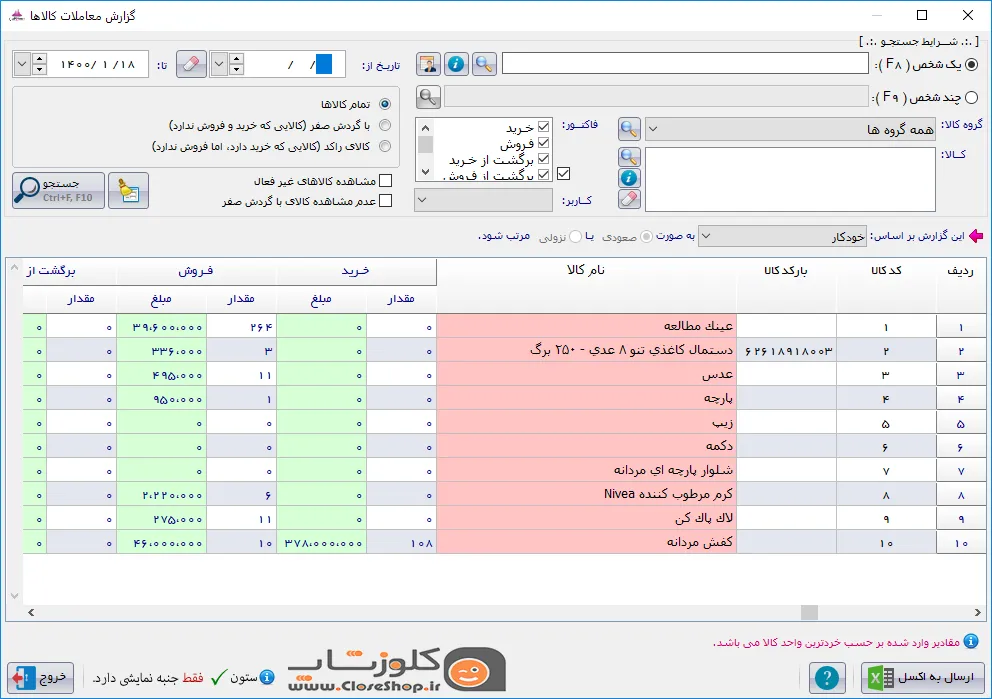
Task: Click the خروج exit button
Action: (40, 678)
